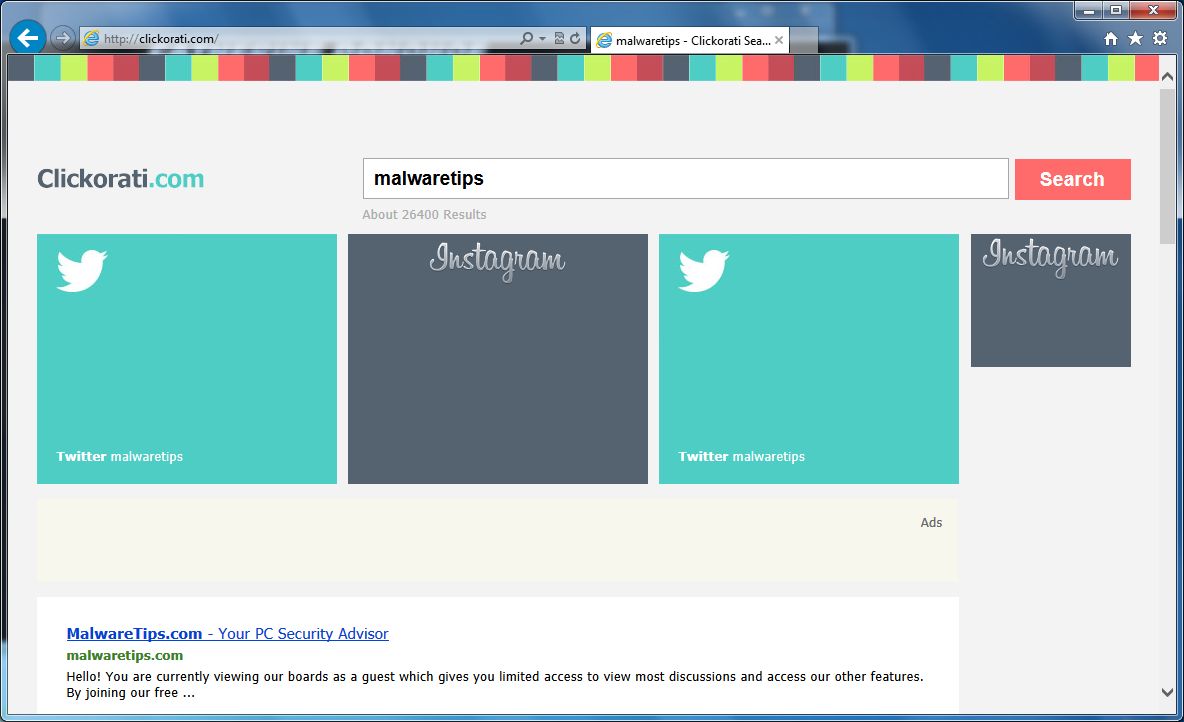The height and width of the screenshot is (722, 1184).
Task: Focus the malwaretips search input box
Action: point(686,179)
